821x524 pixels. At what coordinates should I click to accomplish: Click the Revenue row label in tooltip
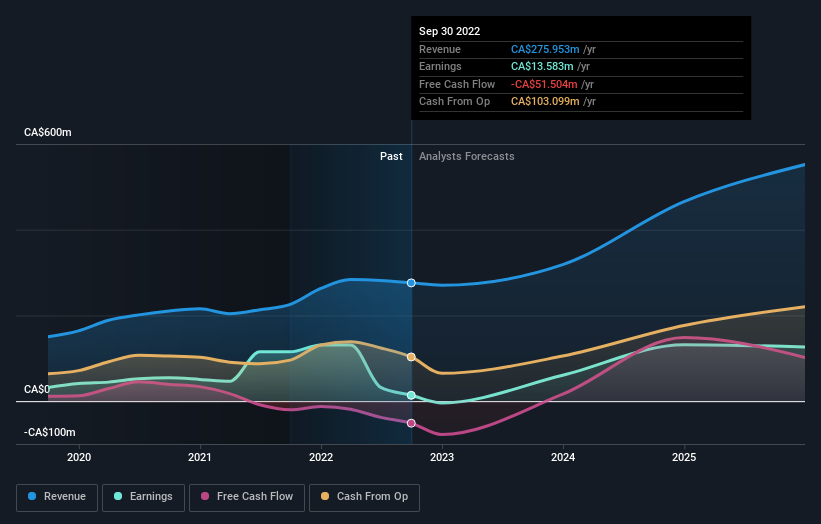click(440, 49)
